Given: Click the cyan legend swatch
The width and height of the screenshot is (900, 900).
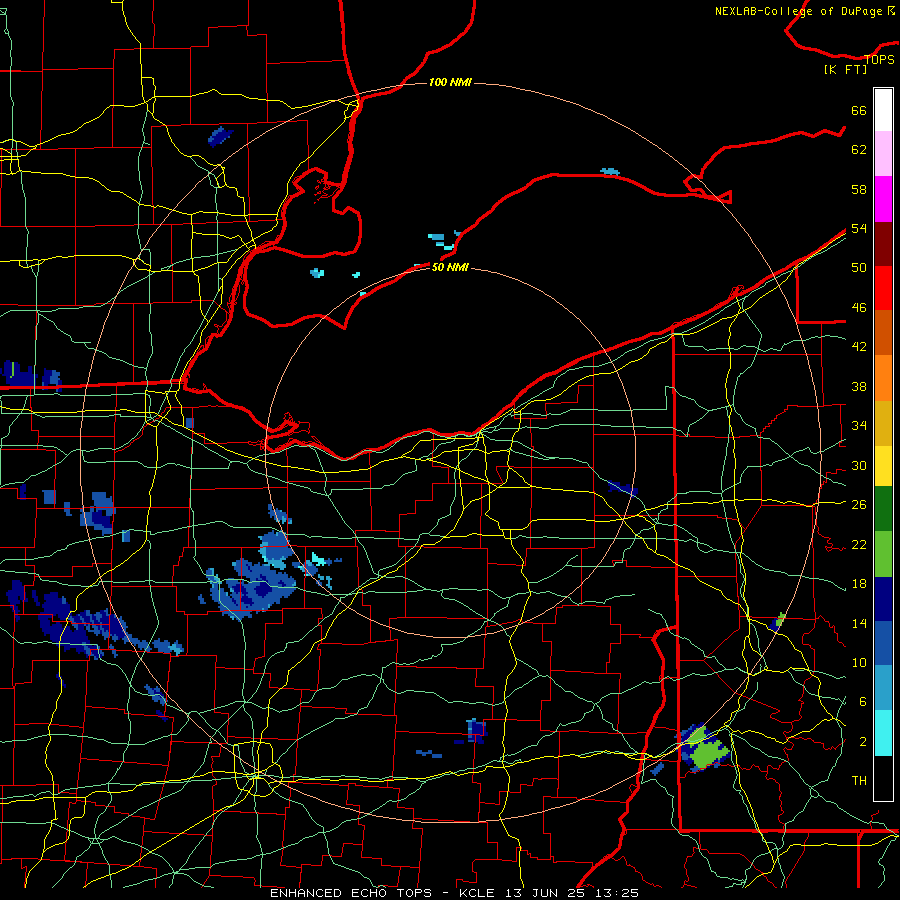Looking at the screenshot, I should tap(883, 733).
